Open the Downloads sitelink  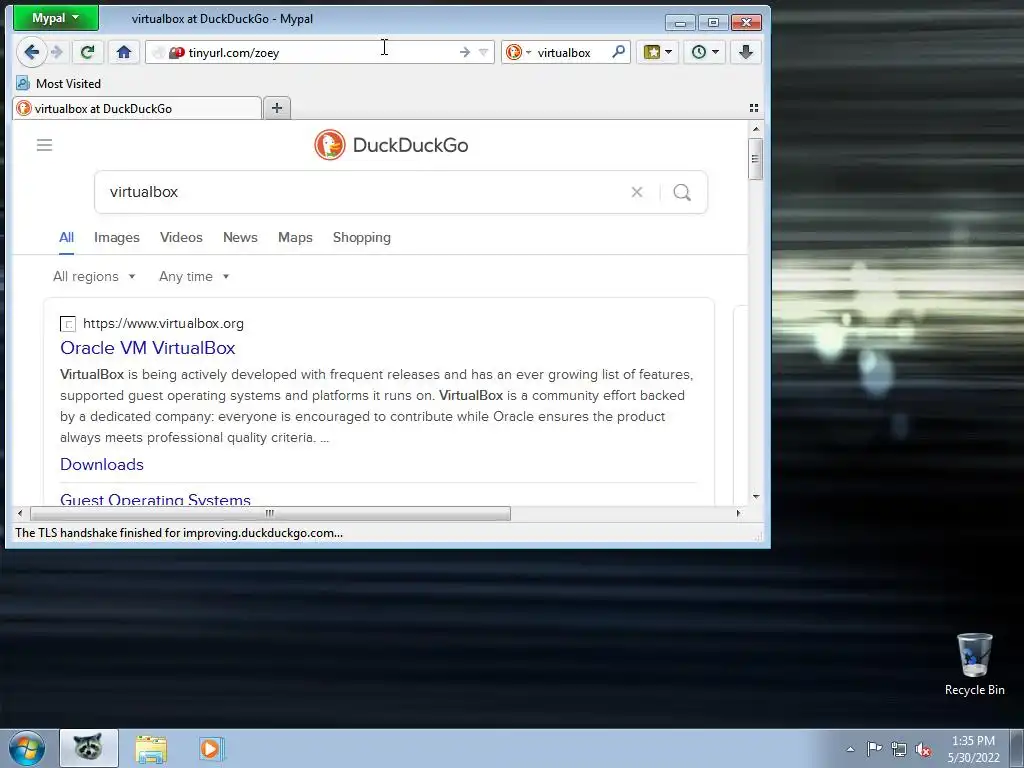click(102, 464)
